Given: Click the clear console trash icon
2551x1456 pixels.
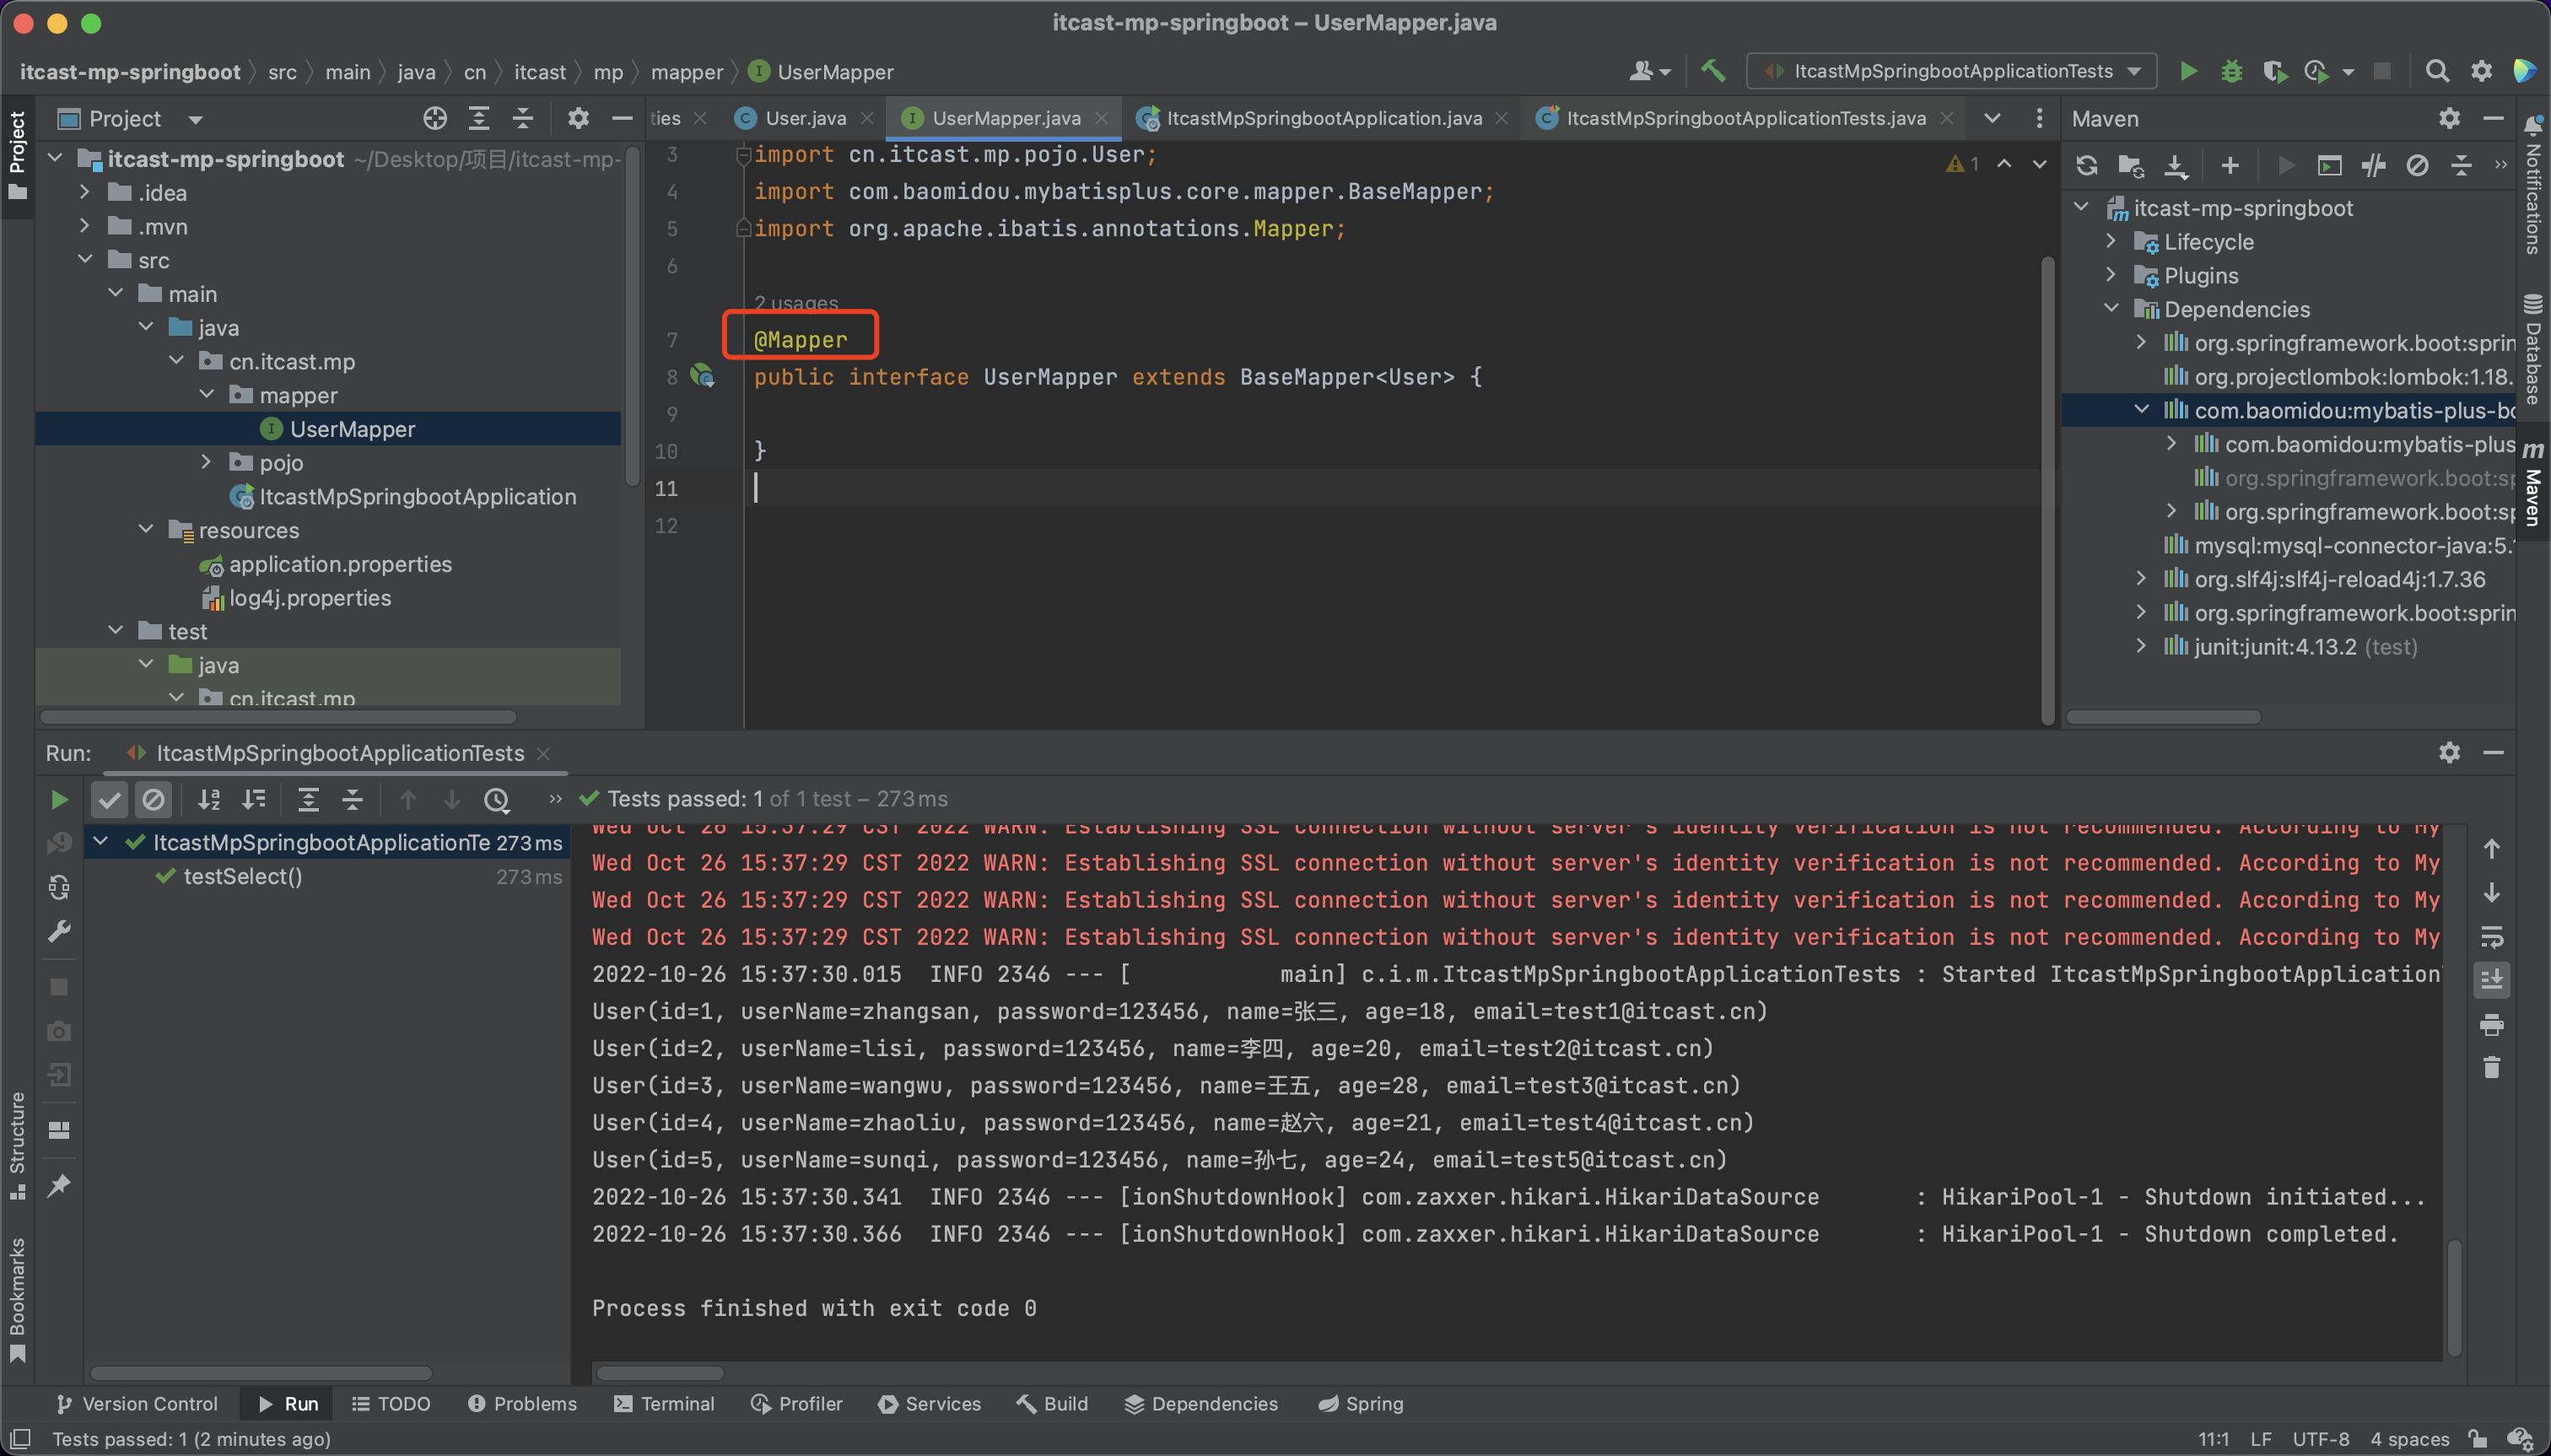Looking at the screenshot, I should pos(2491,1068).
